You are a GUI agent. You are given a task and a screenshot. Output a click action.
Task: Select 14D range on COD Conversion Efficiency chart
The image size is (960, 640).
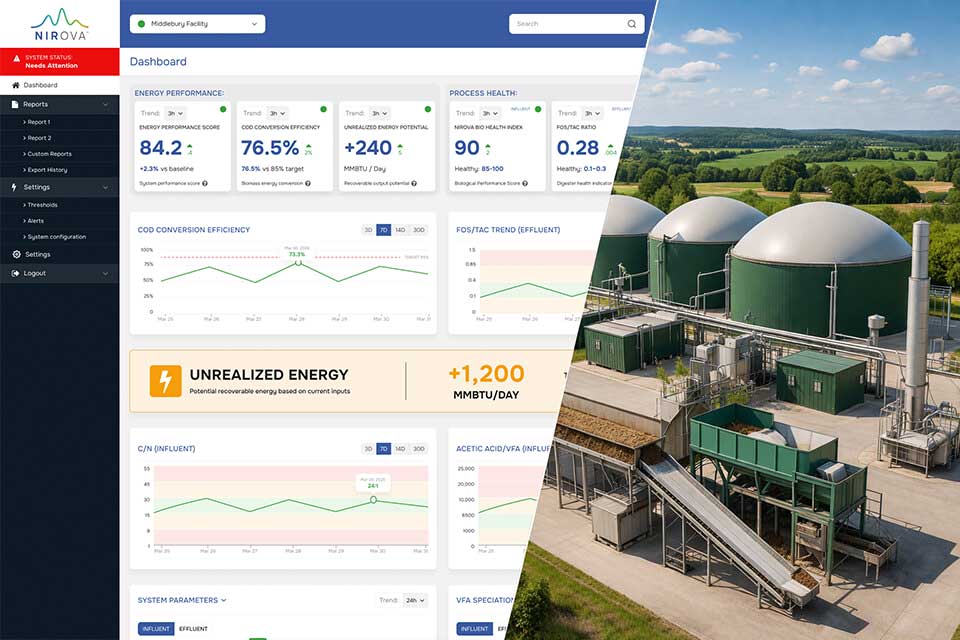click(400, 230)
